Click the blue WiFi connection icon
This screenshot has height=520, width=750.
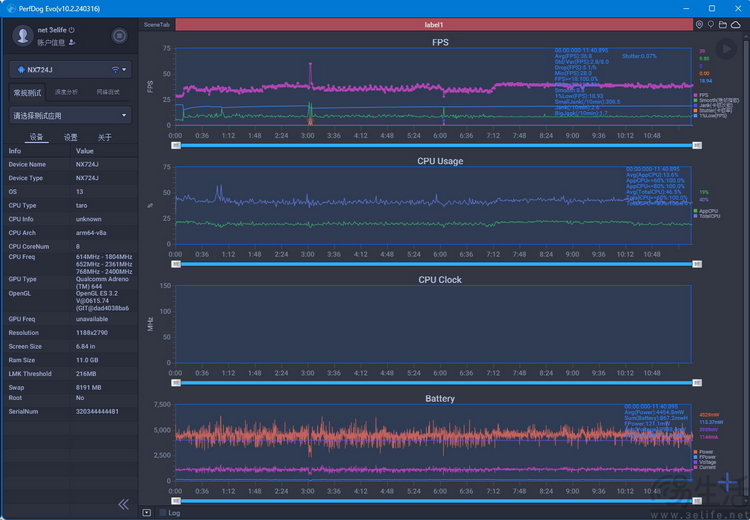coord(115,70)
